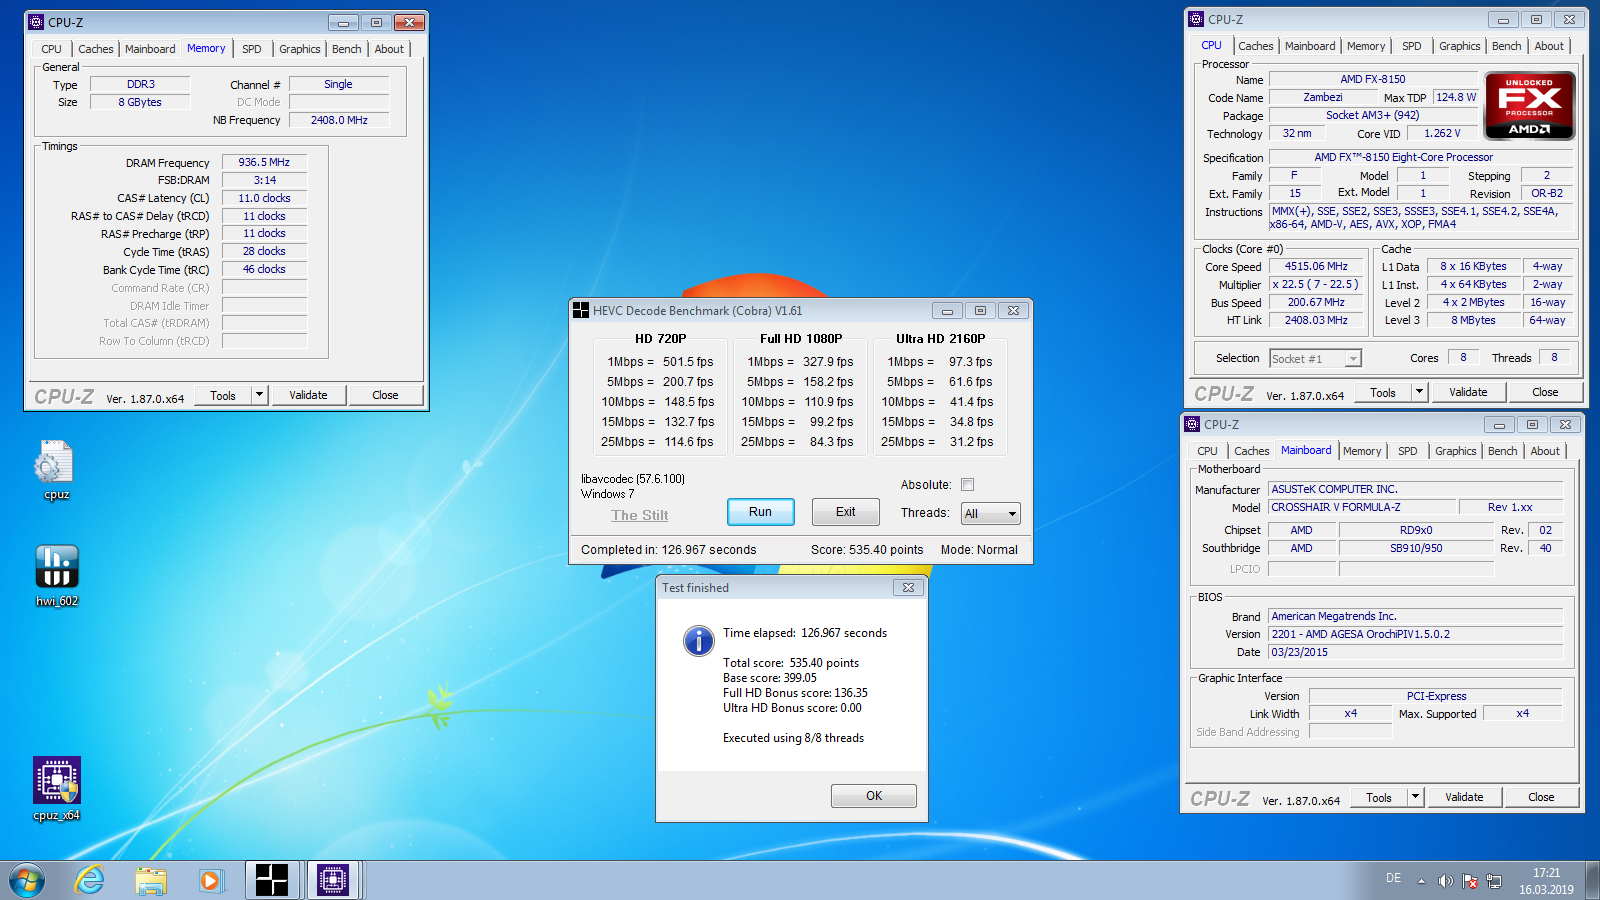Confirm OK in Test finished dialog

874,796
